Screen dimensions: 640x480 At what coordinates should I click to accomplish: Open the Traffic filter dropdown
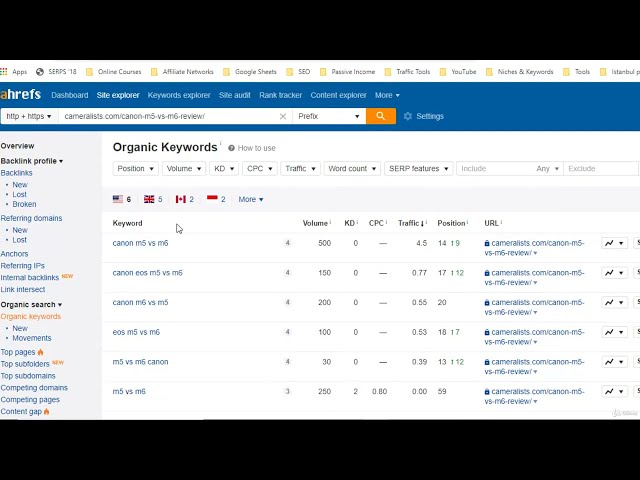[x=300, y=169]
